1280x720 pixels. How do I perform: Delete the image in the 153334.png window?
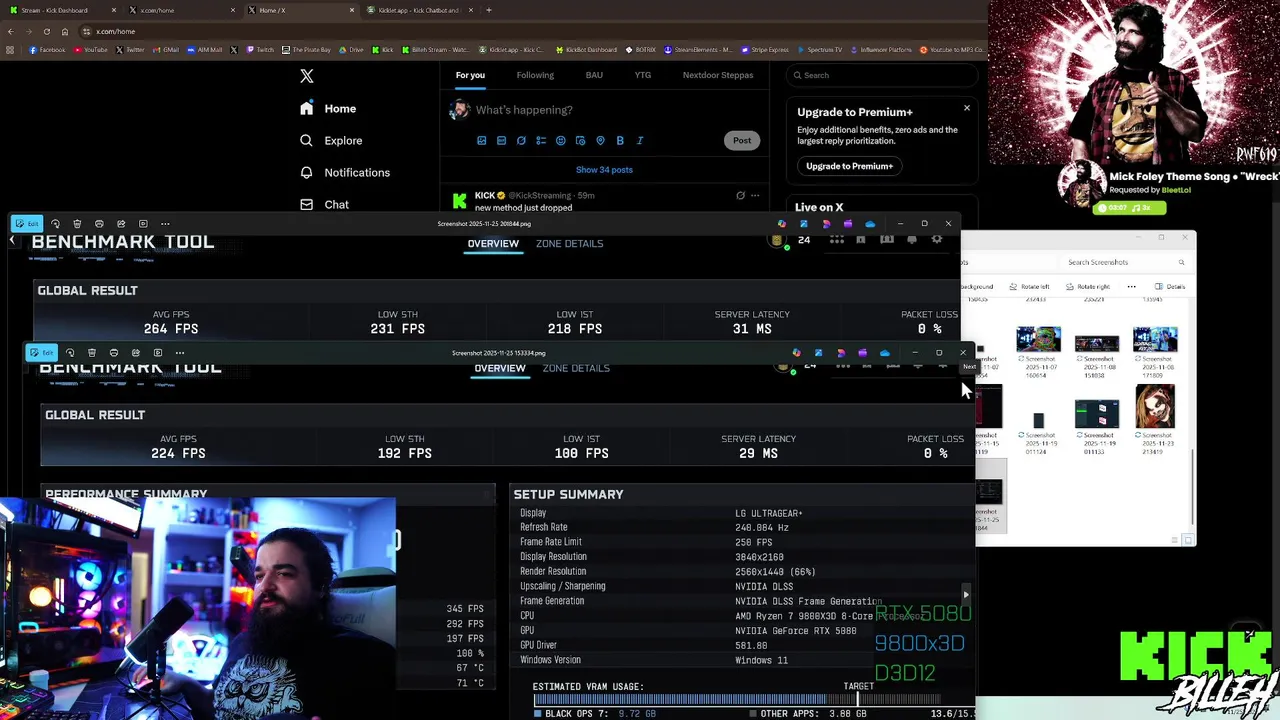(91, 353)
